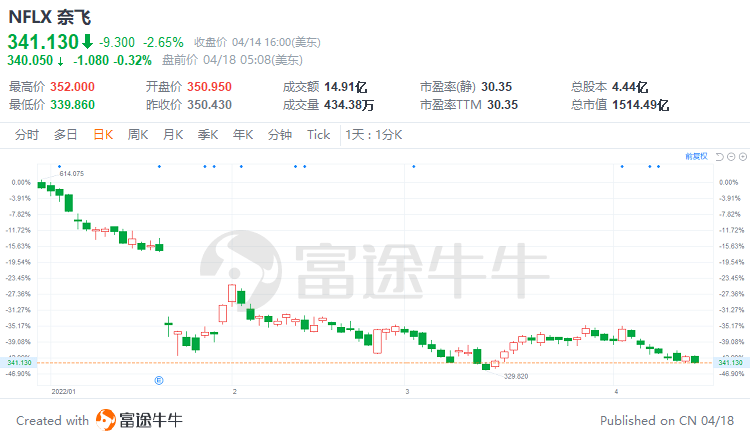Open the earnings 'E' marker below the chart
Screen dimensions: 750x441
click(159, 380)
